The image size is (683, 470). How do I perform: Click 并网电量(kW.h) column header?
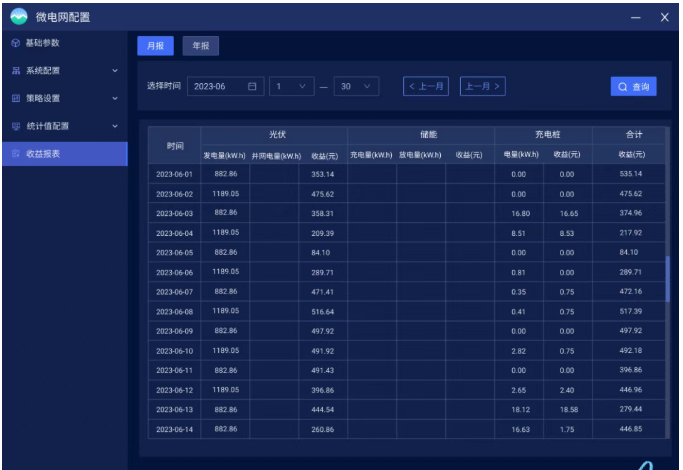click(276, 156)
